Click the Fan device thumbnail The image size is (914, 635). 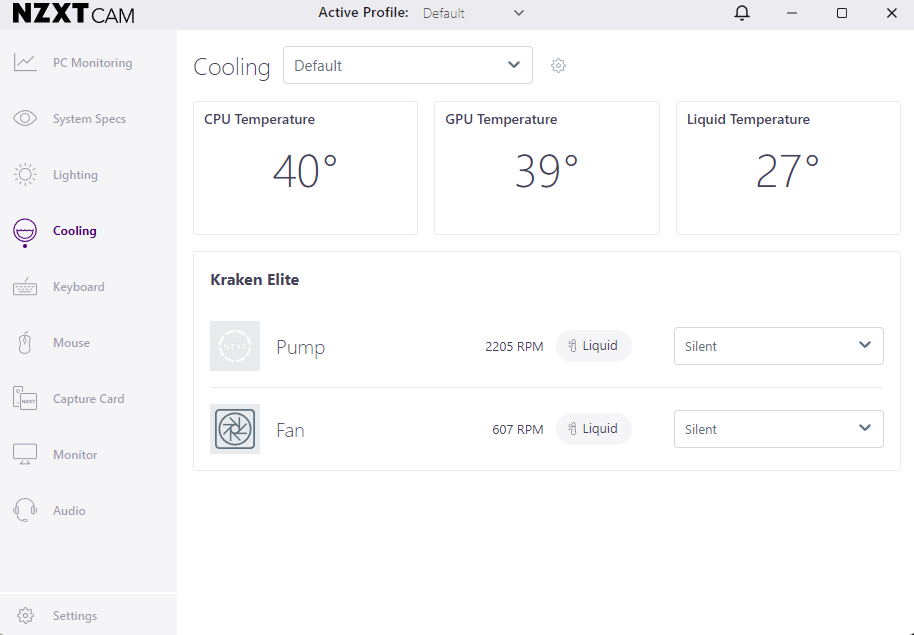point(235,429)
